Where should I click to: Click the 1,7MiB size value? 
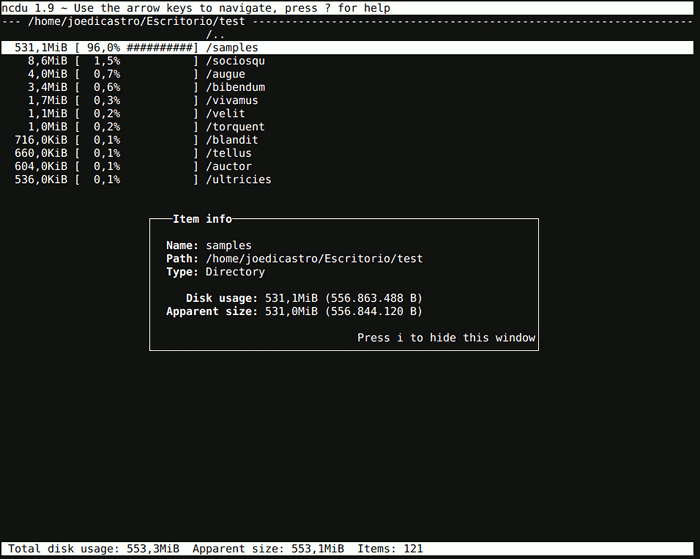click(x=47, y=100)
